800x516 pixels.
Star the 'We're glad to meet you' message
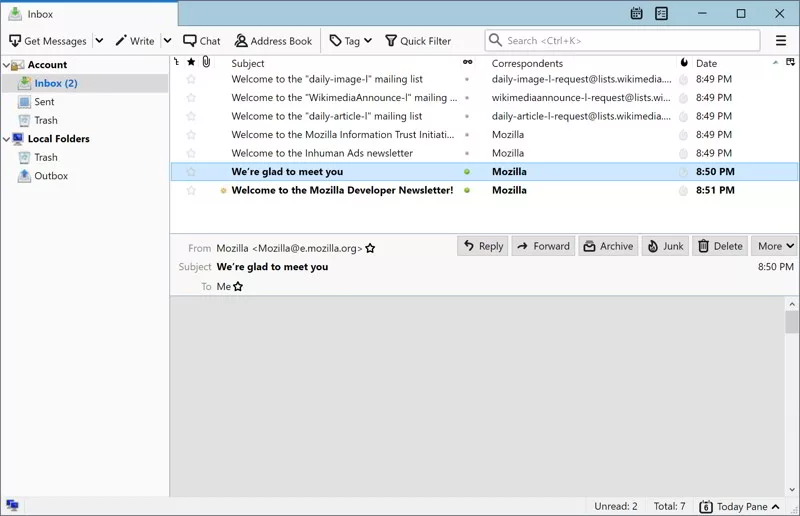[x=191, y=172]
